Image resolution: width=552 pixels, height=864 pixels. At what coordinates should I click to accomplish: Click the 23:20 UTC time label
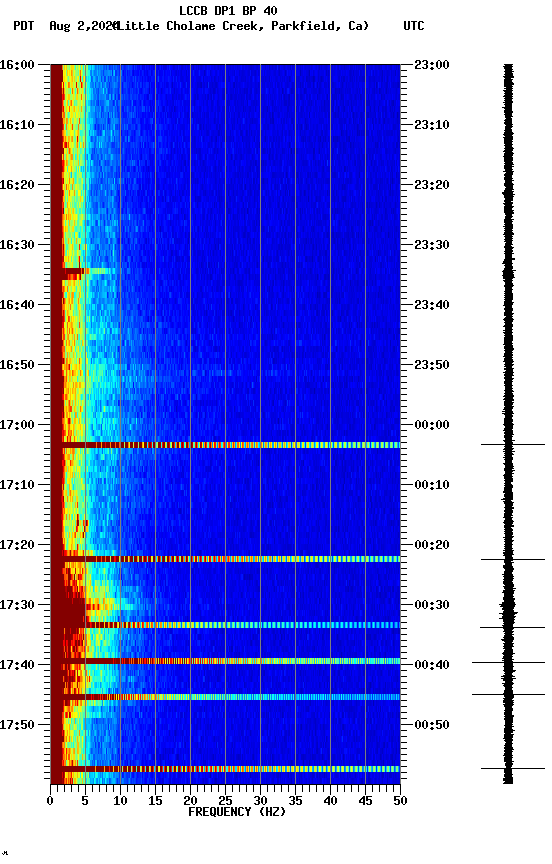click(x=432, y=185)
